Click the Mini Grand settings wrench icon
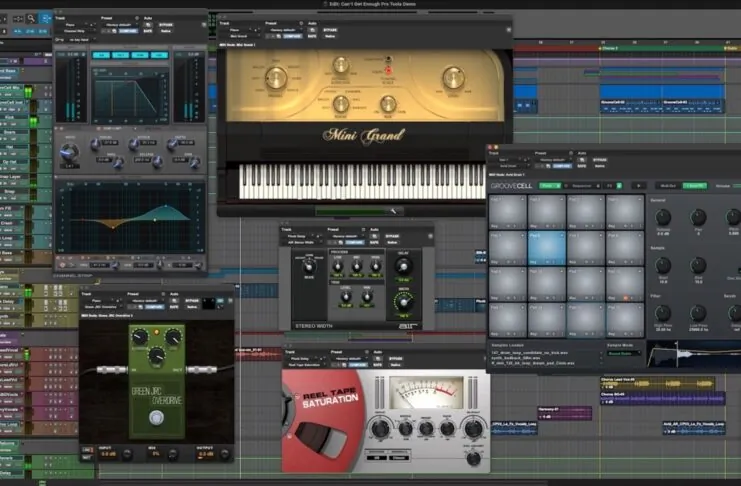 click(394, 211)
